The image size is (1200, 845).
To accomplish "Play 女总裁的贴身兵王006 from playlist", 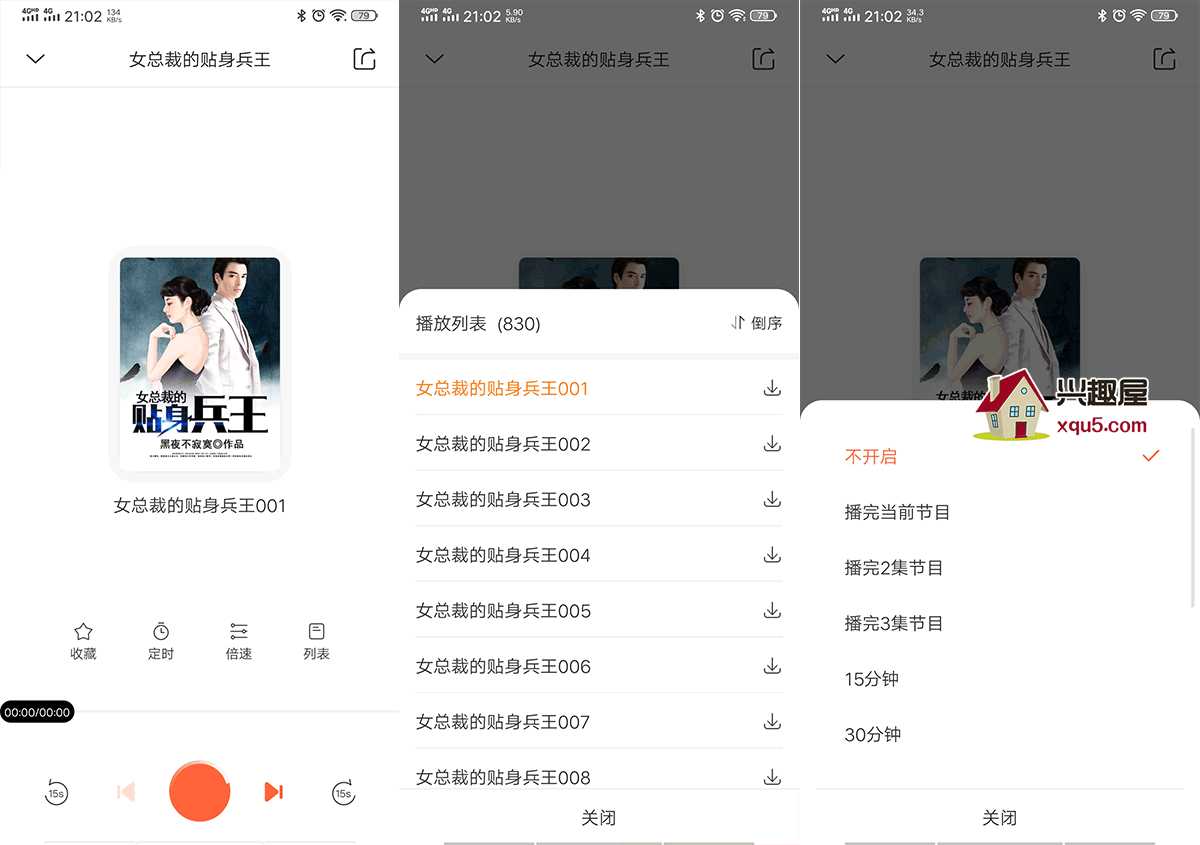I will (503, 666).
